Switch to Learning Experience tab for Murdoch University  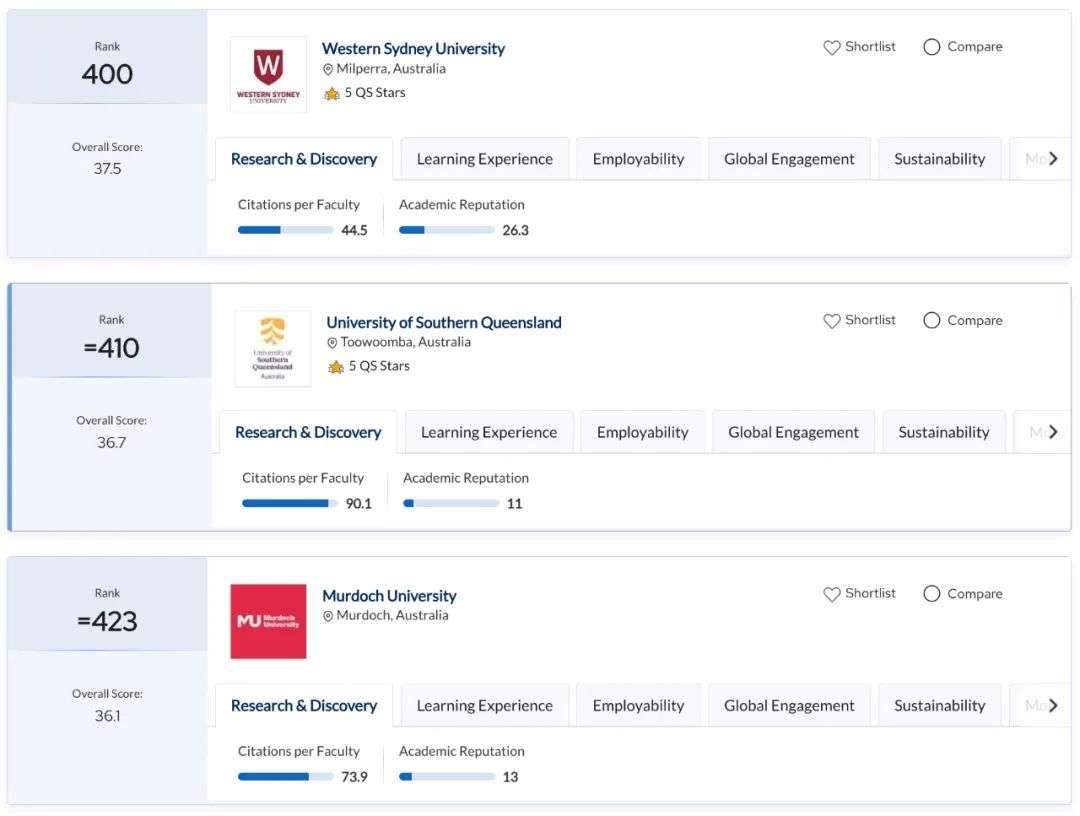[485, 706]
